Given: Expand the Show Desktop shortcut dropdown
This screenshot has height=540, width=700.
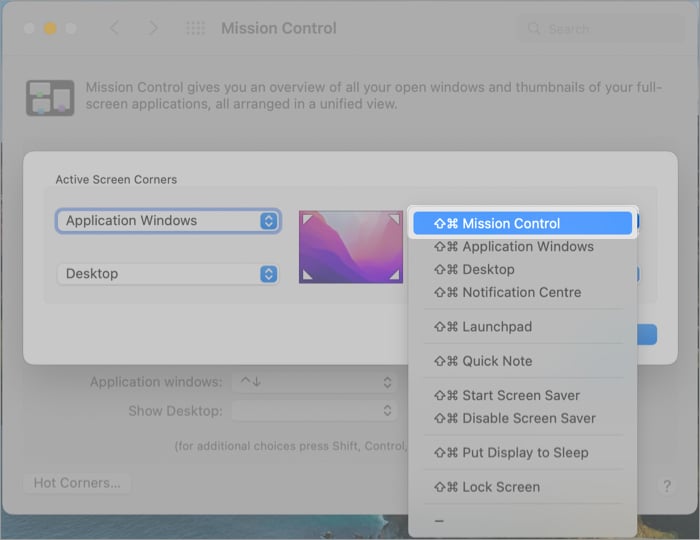Looking at the screenshot, I should click(314, 411).
